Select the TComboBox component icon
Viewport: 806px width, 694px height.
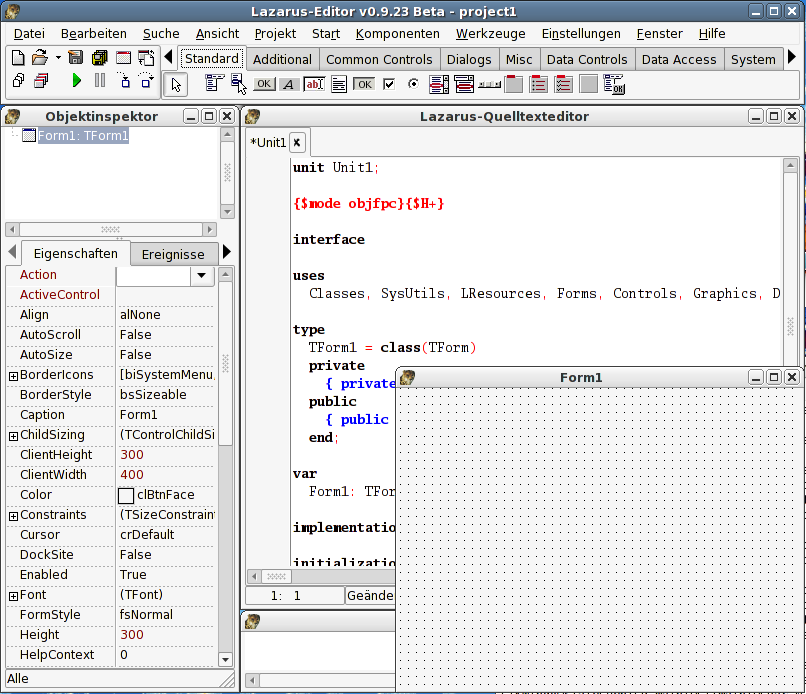point(464,84)
